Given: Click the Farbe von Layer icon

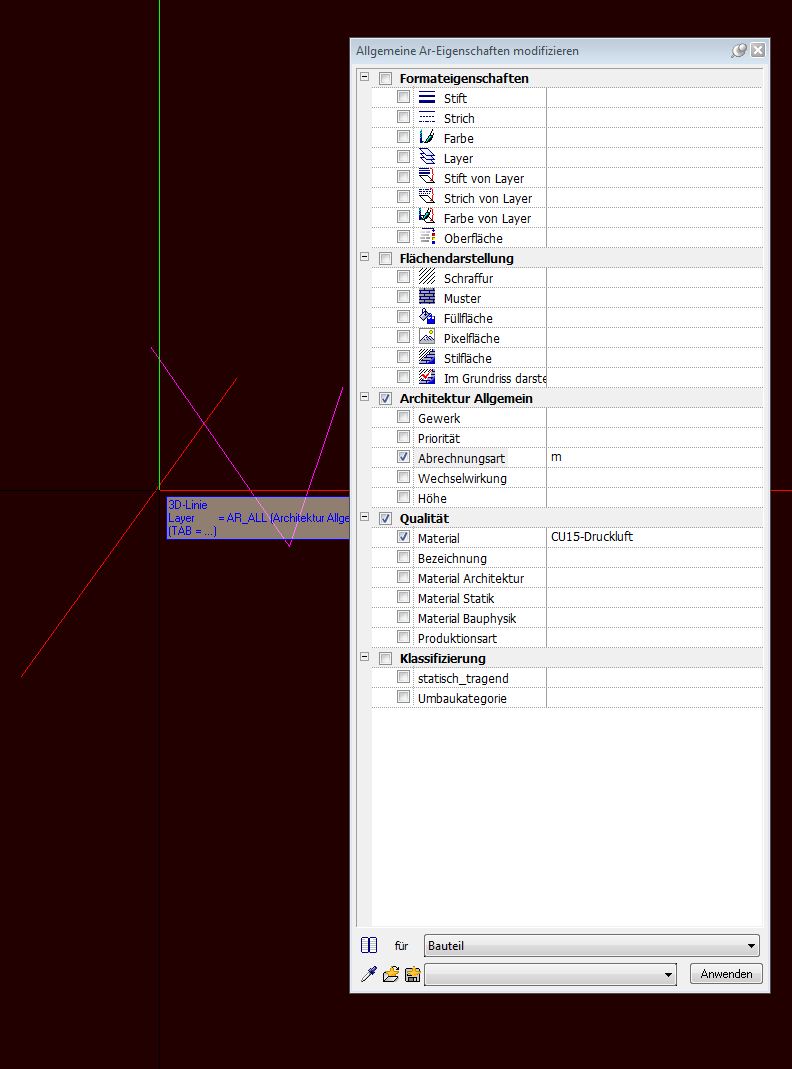Looking at the screenshot, I should click(x=427, y=217).
